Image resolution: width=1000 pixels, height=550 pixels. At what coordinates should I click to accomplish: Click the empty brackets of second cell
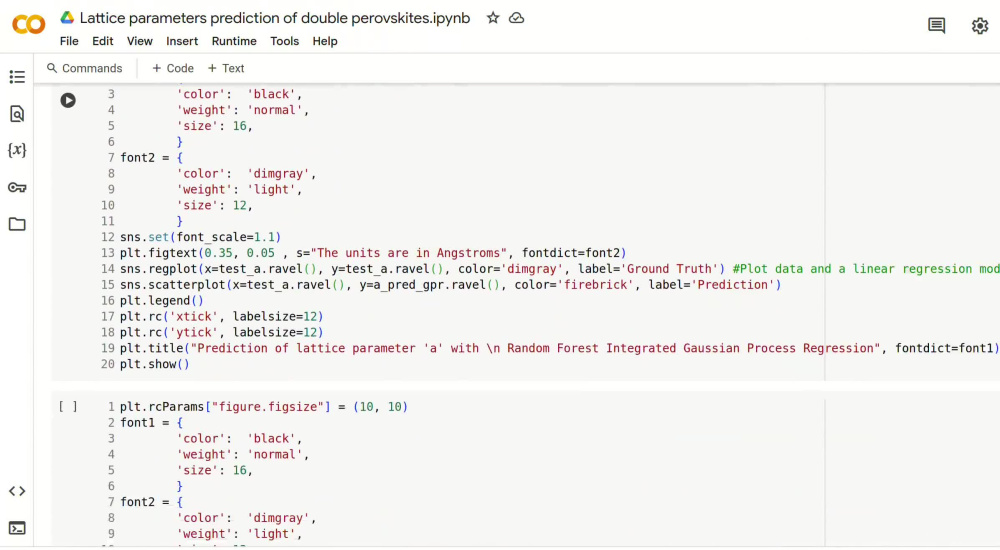(68, 406)
